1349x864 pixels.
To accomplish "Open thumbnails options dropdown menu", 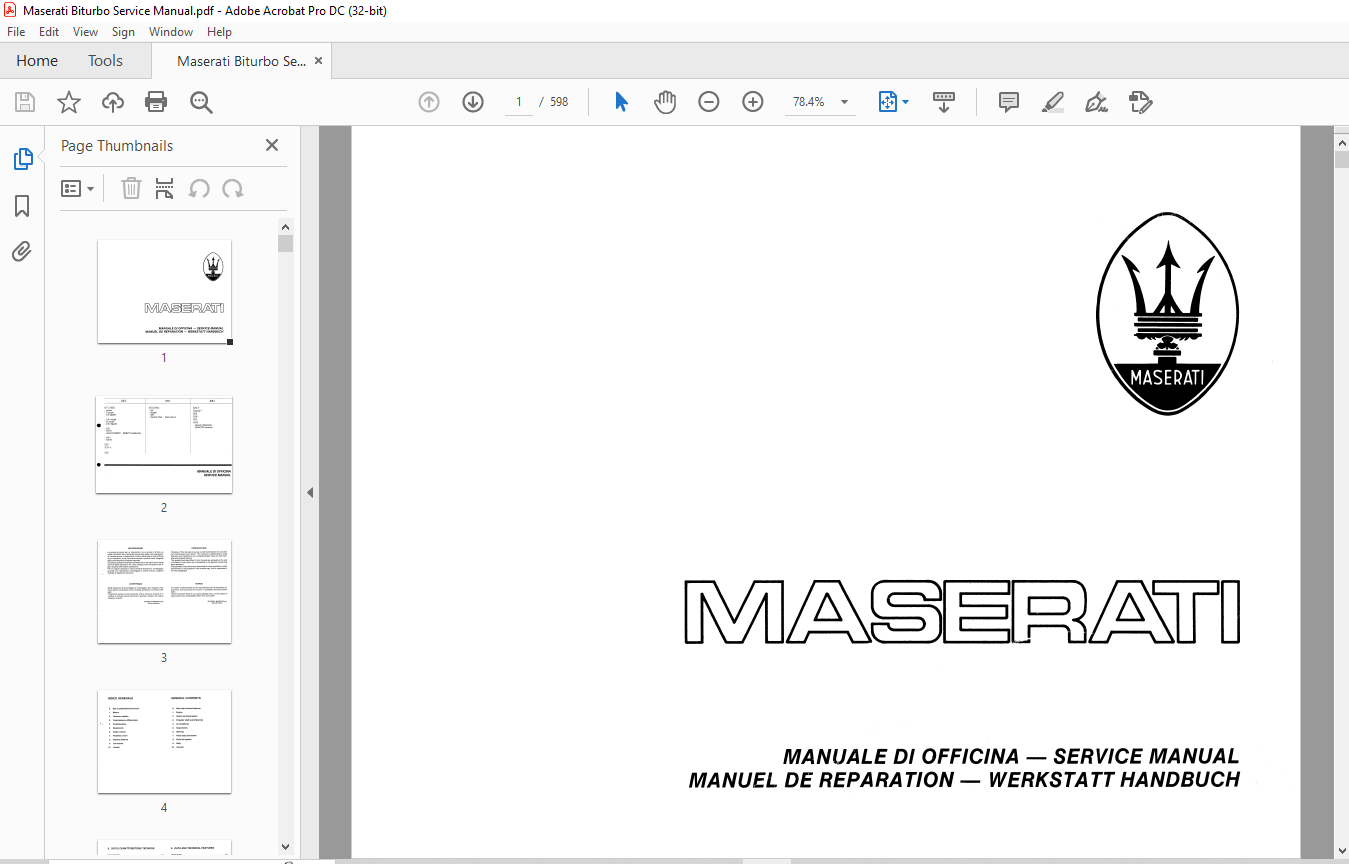I will (x=78, y=188).
